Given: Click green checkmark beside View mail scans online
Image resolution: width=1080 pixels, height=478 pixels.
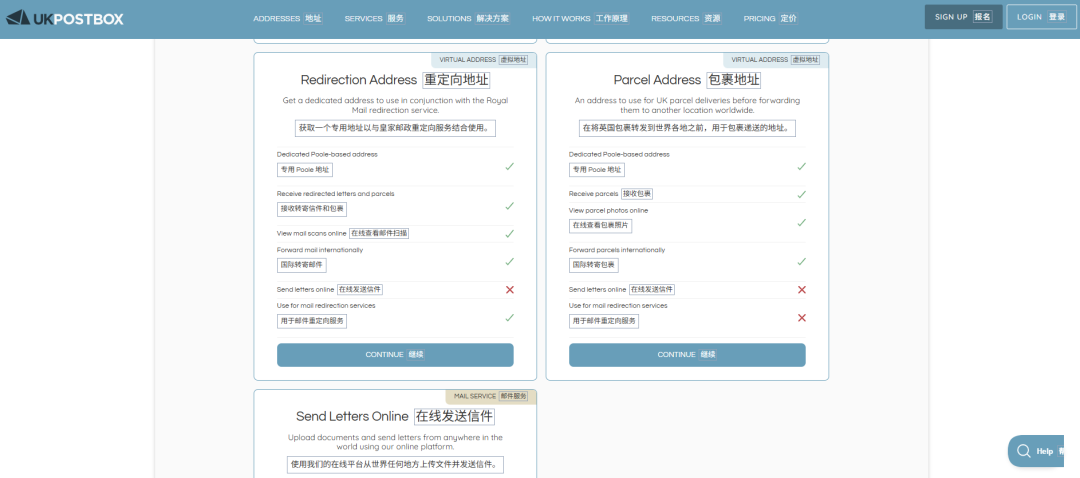Looking at the screenshot, I should [x=509, y=233].
